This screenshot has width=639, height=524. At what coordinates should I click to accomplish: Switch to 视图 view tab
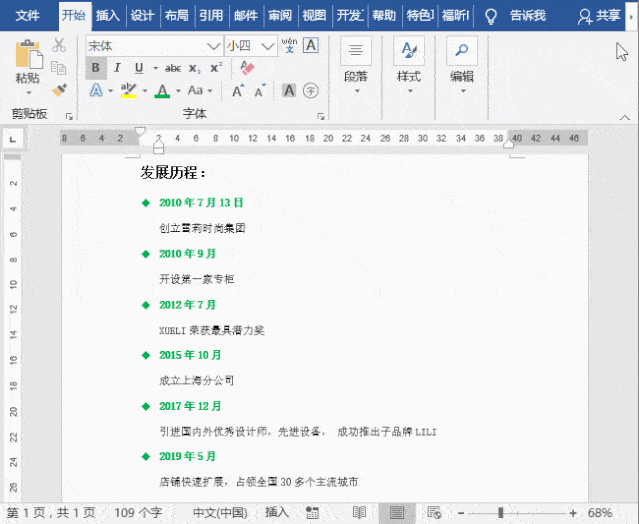pyautogui.click(x=314, y=15)
